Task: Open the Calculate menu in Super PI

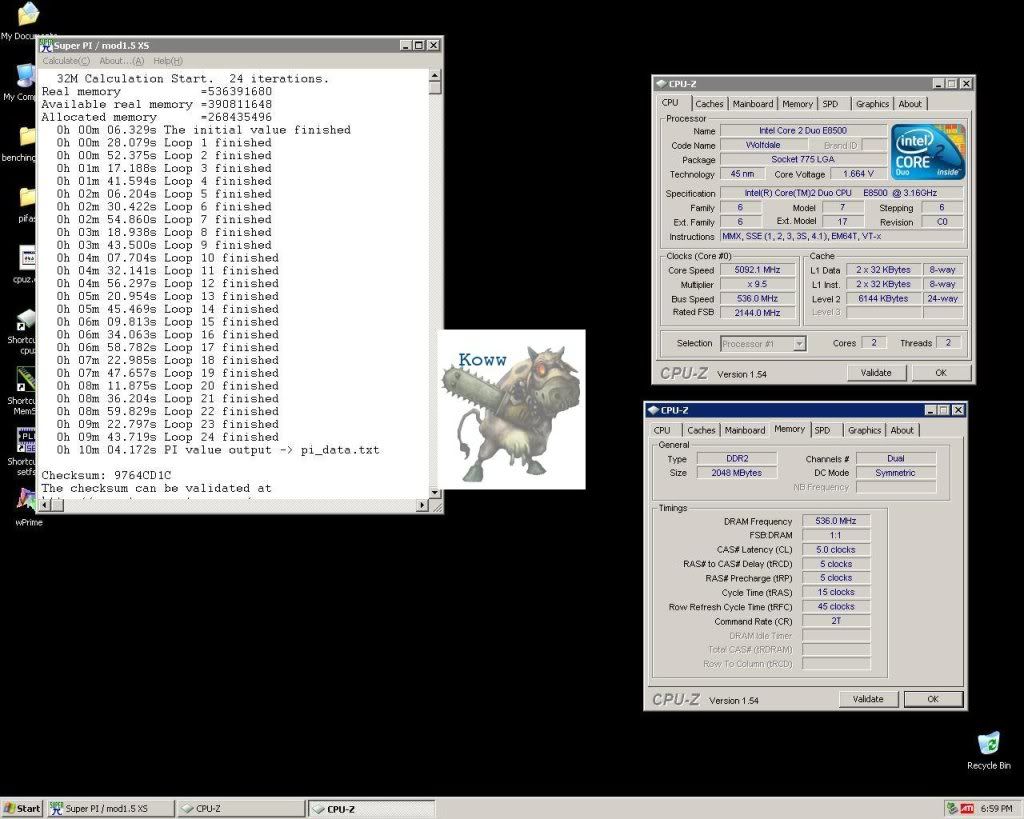Action: click(66, 61)
